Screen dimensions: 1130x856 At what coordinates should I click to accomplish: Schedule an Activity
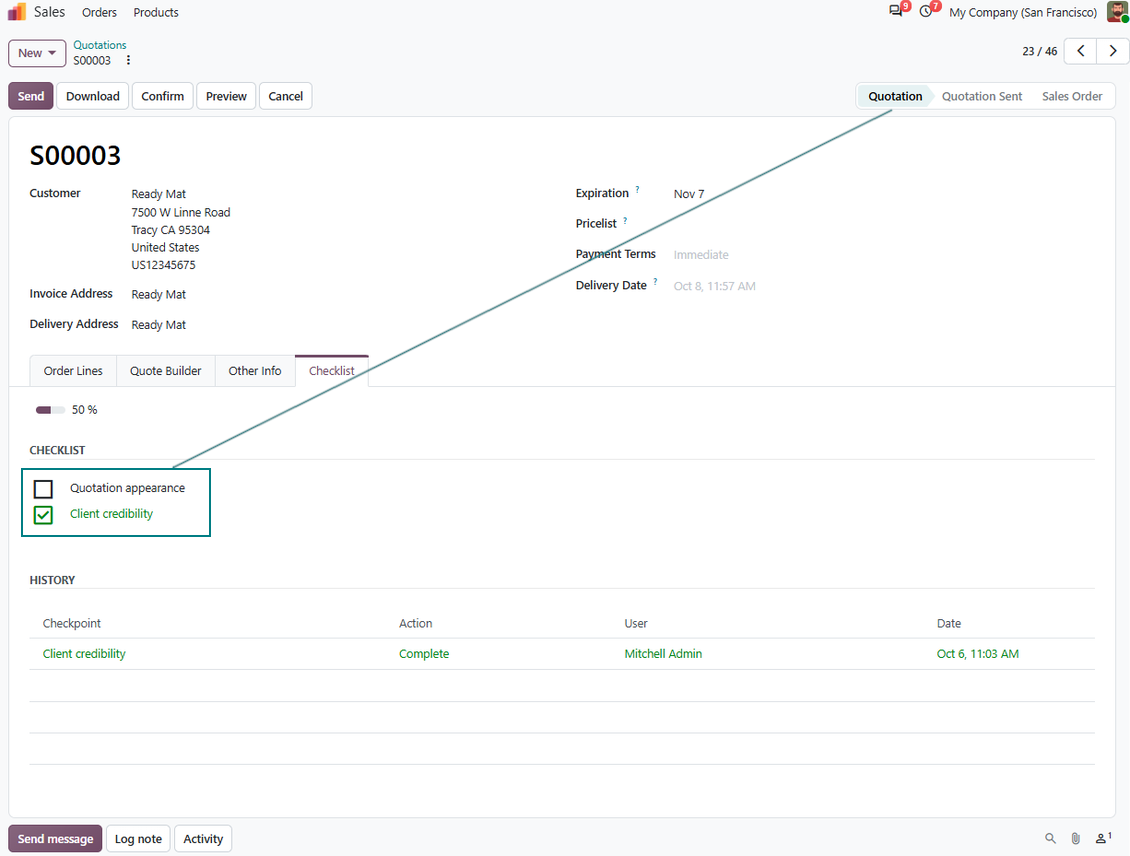pyautogui.click(x=203, y=839)
